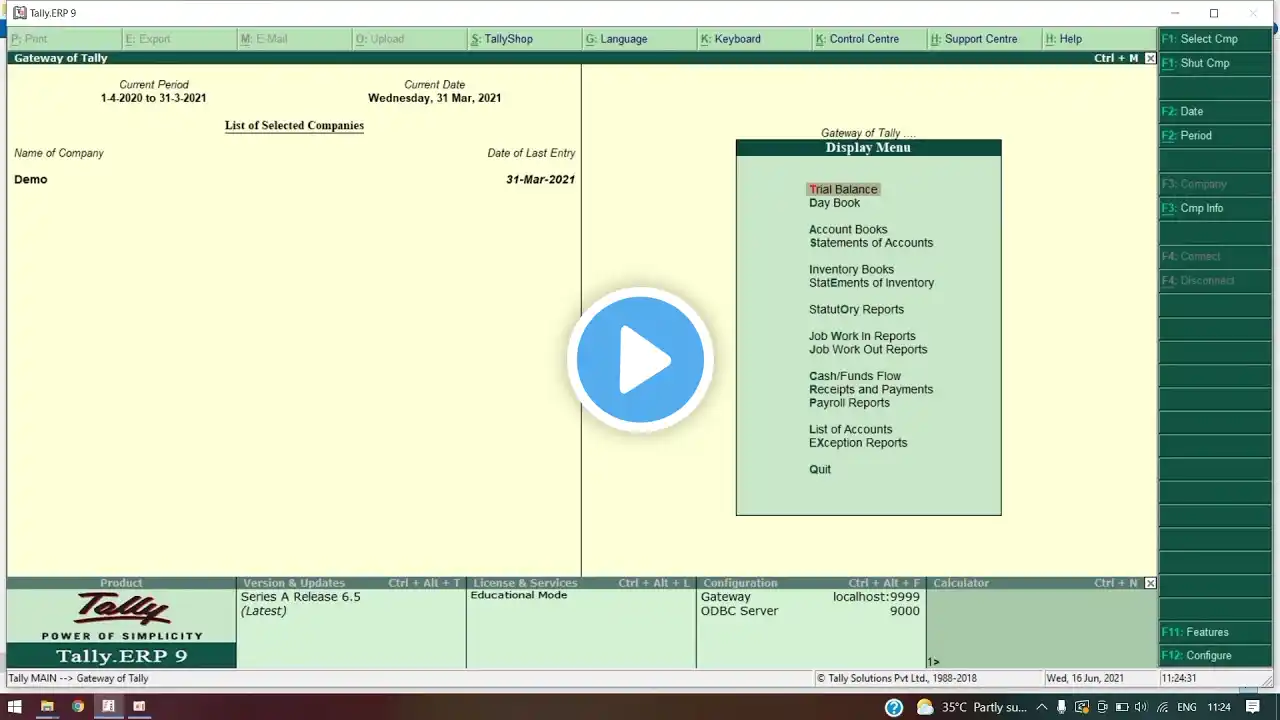Image resolution: width=1280 pixels, height=720 pixels.
Task: Select Job Work In Reports
Action: click(x=862, y=336)
